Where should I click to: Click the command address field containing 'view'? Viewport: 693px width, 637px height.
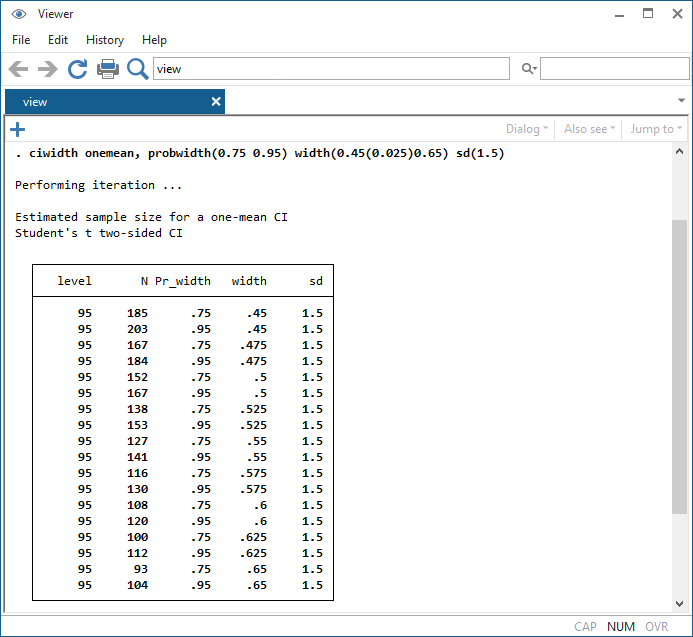pos(331,69)
